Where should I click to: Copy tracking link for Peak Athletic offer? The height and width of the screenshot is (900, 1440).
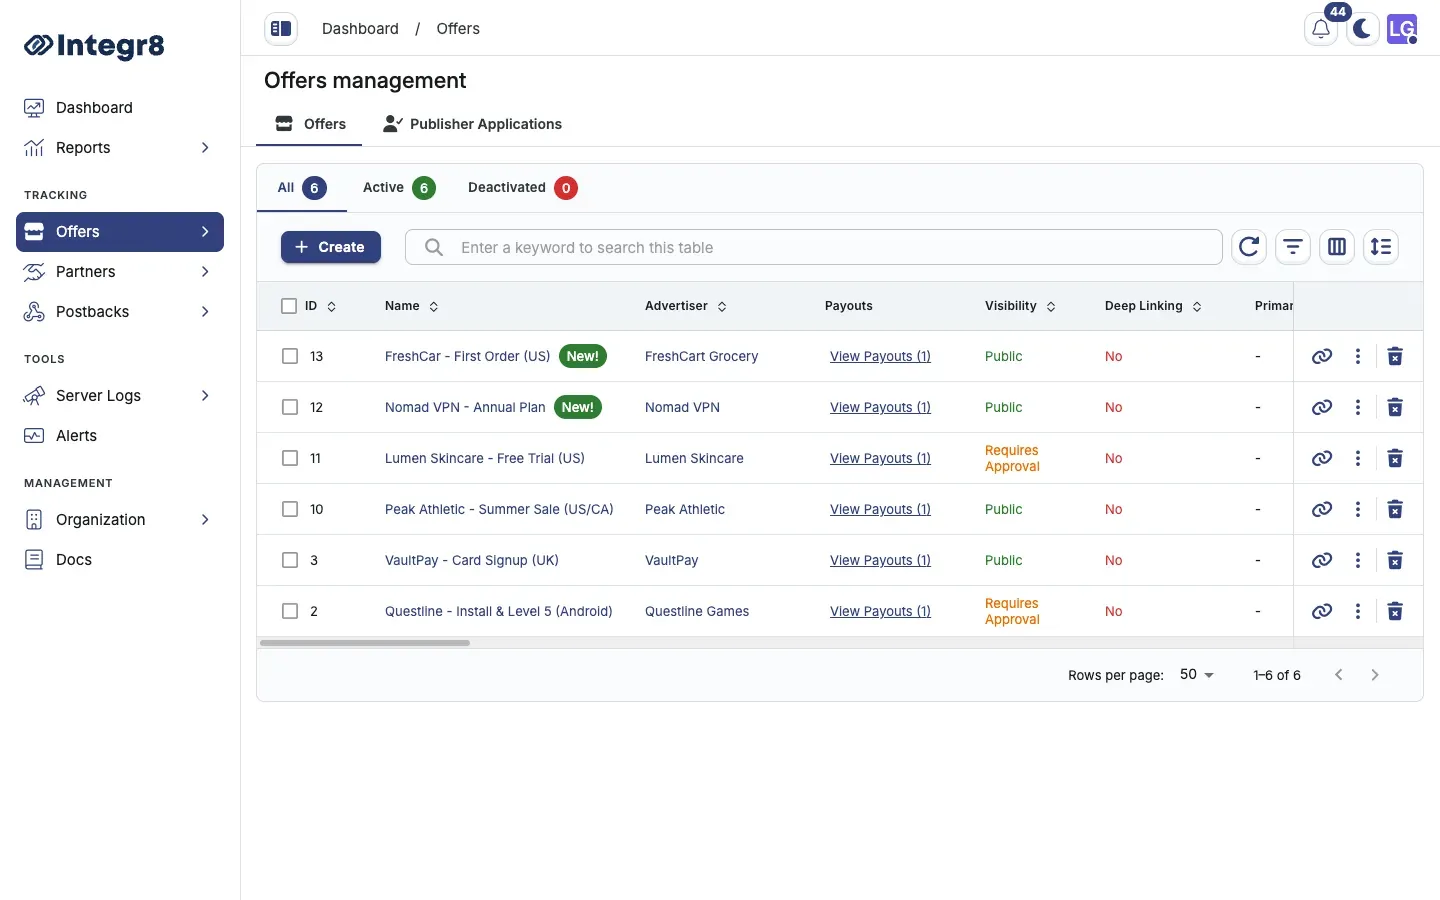(x=1322, y=509)
